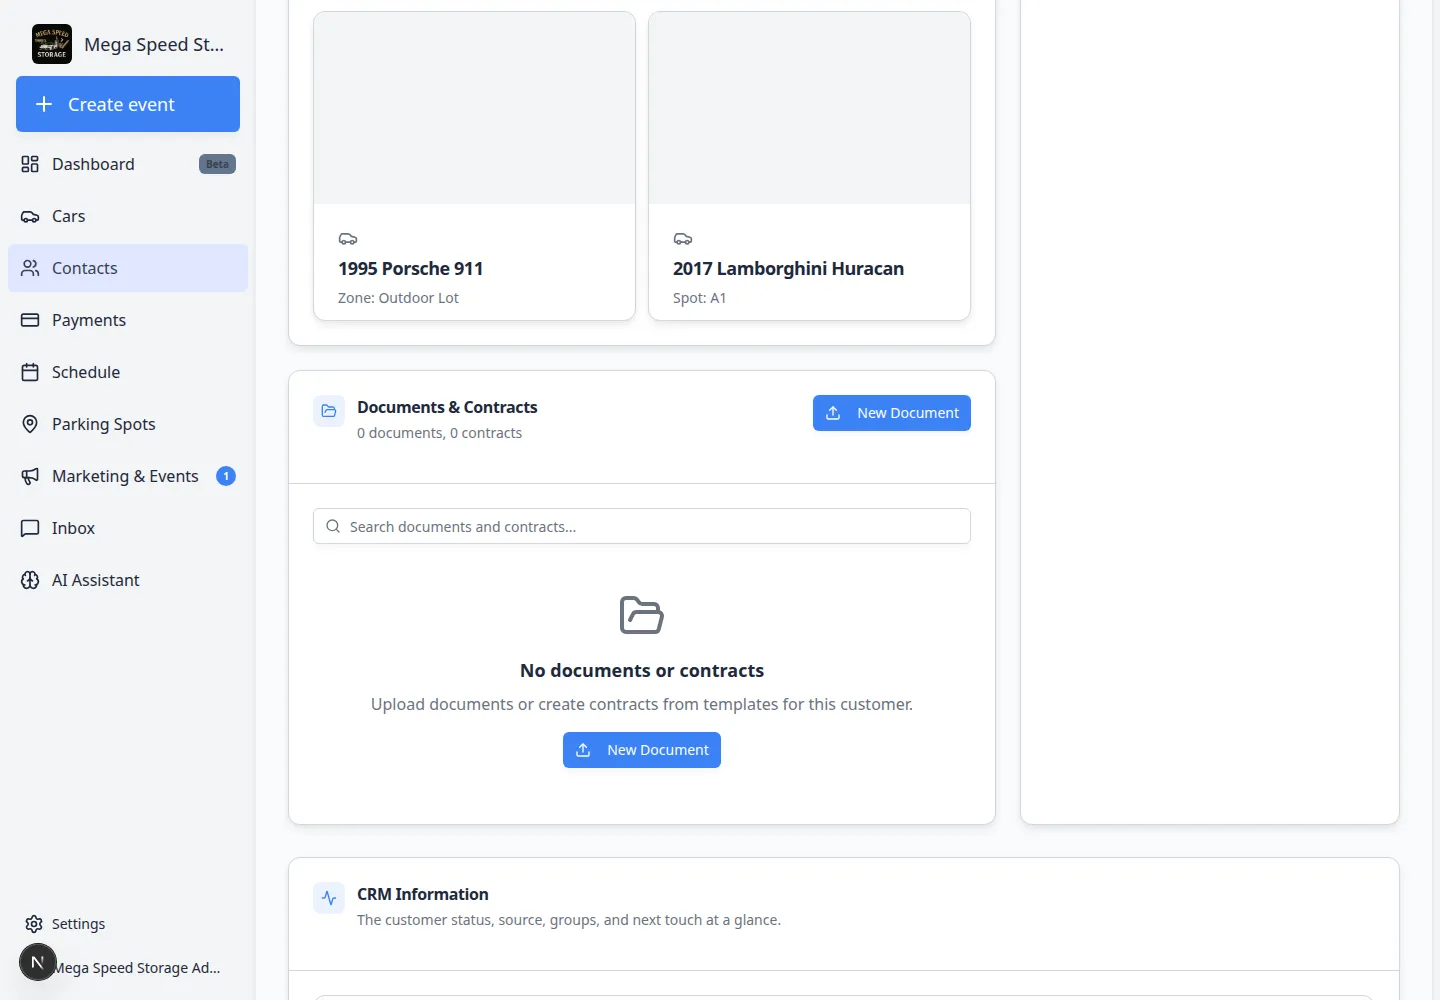Open the 1995 Porsche 911 card image
Viewport: 1440px width, 1000px height.
point(474,108)
